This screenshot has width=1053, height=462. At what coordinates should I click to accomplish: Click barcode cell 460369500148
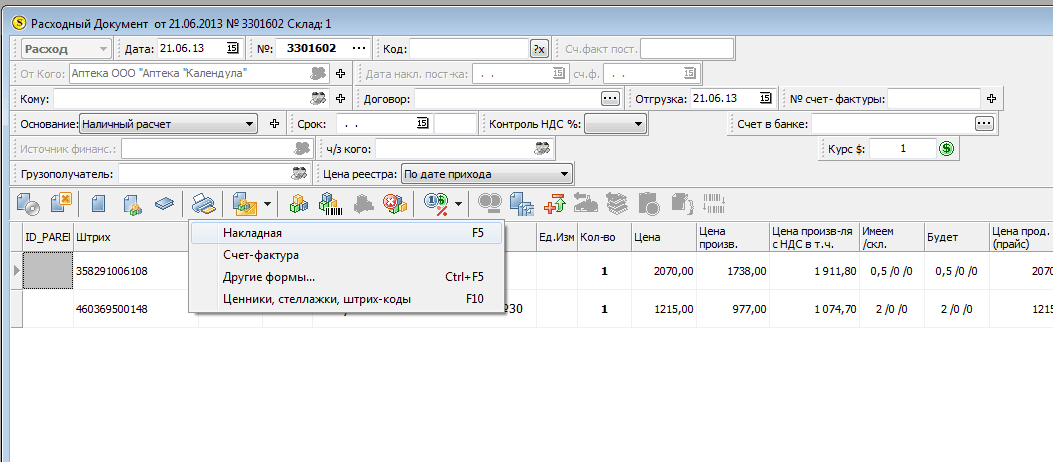[136, 309]
